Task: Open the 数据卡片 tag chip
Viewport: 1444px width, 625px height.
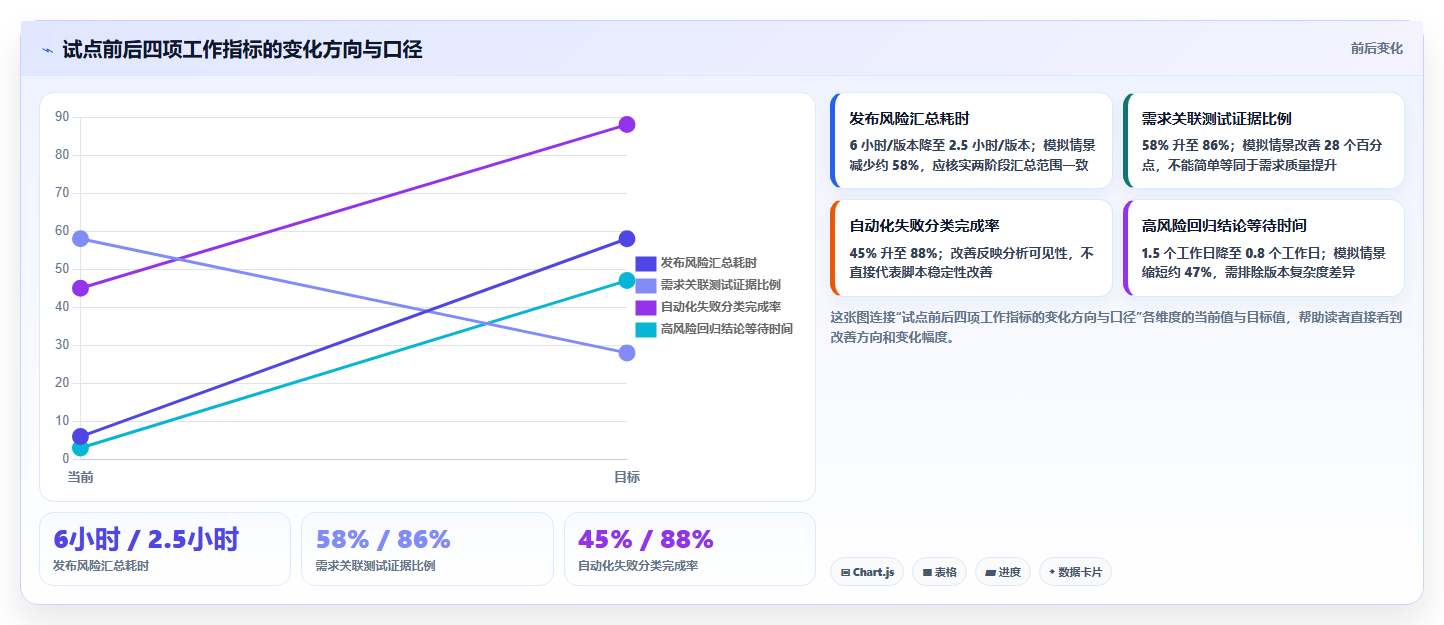Action: [1075, 572]
